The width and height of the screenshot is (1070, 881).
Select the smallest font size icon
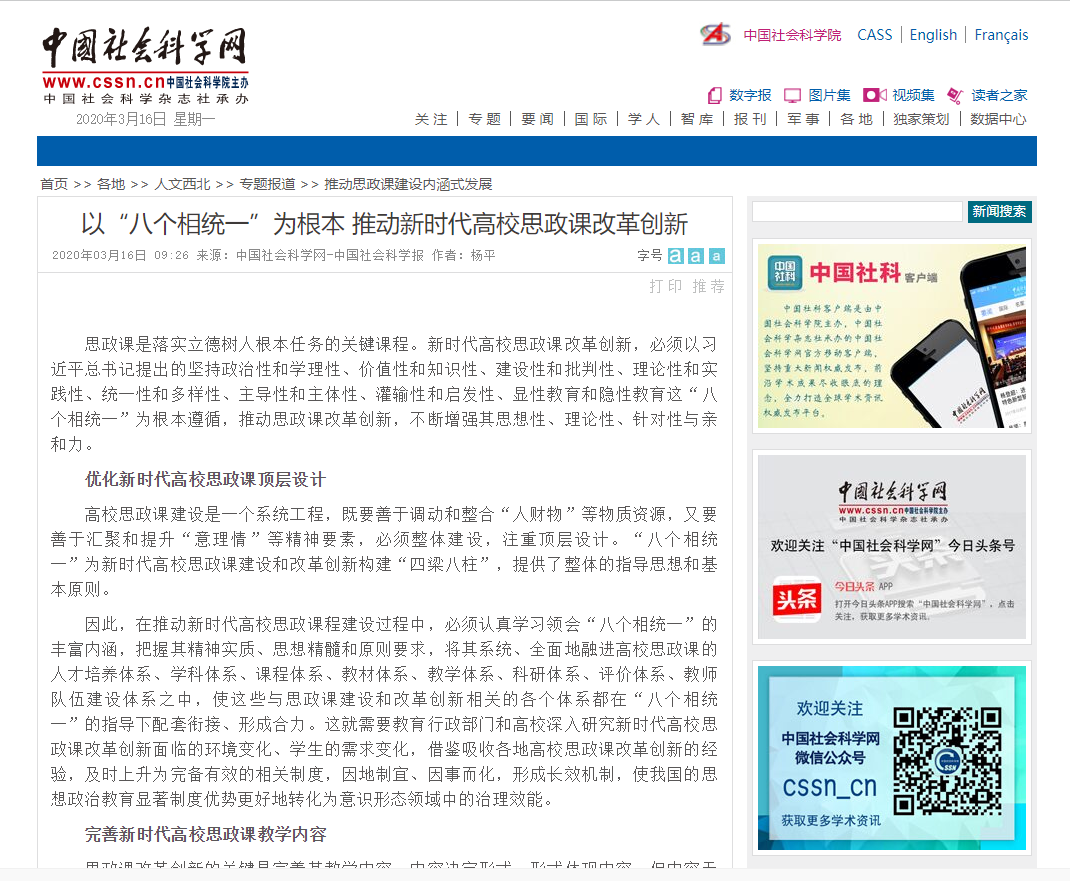point(716,256)
